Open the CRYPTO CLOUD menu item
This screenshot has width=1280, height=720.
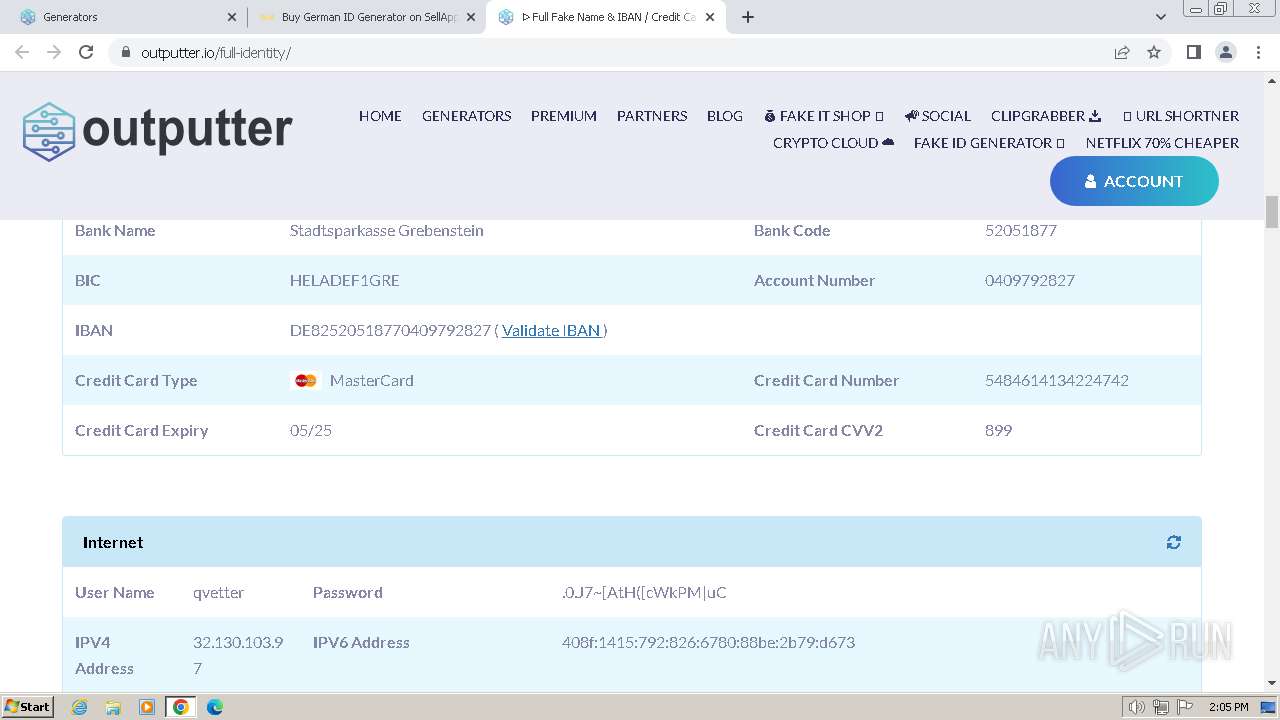[833, 143]
